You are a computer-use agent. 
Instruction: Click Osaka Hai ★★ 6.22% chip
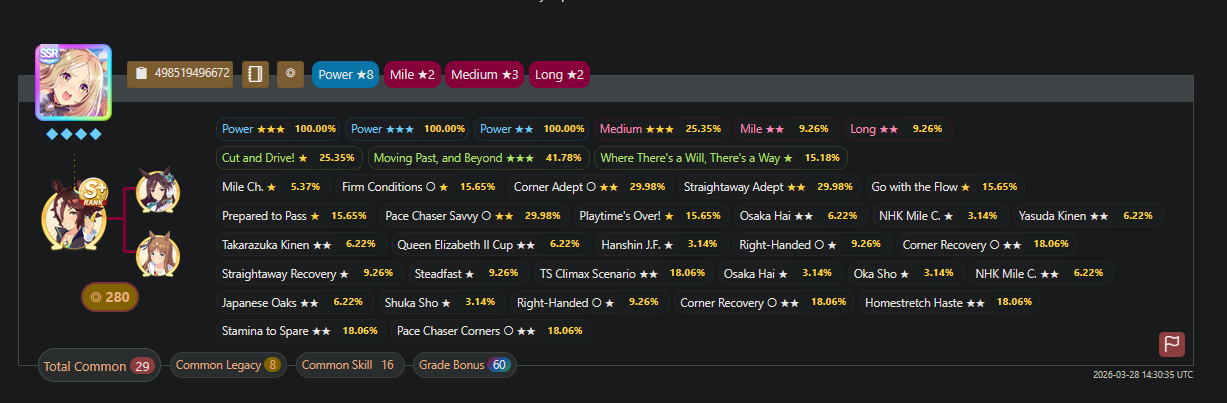coord(798,216)
